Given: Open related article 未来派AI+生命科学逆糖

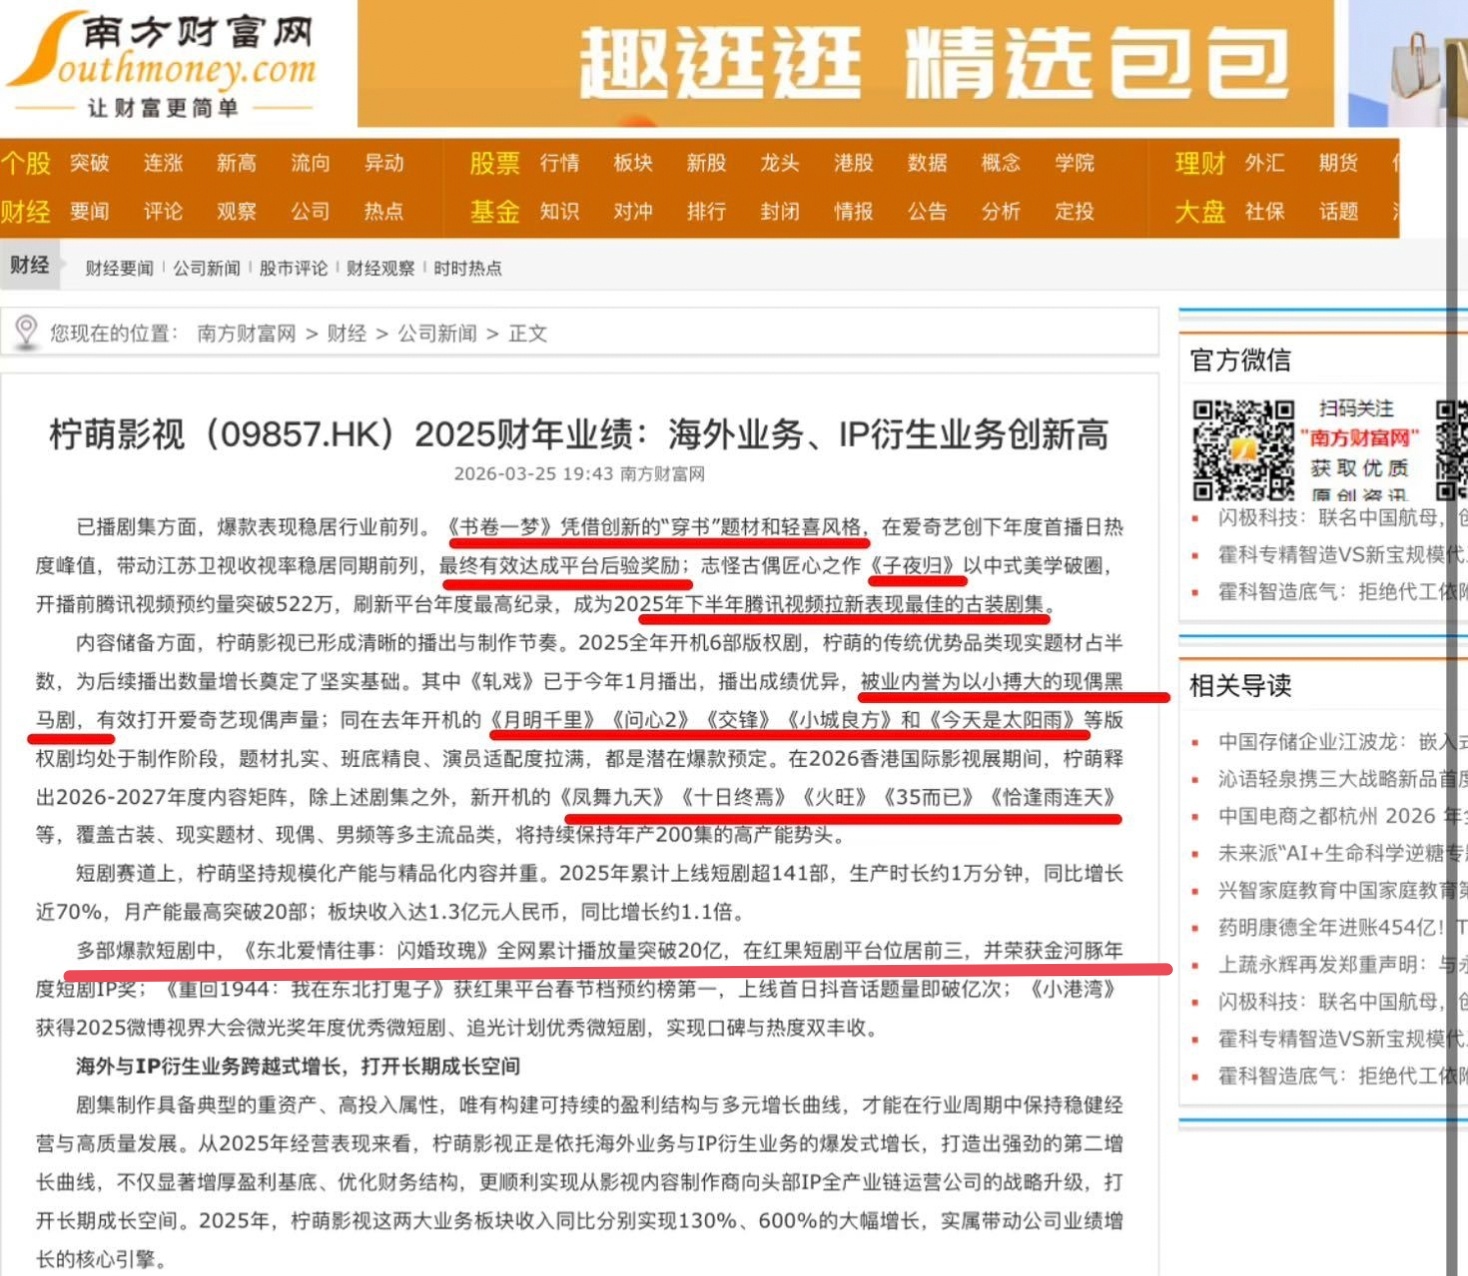Looking at the screenshot, I should point(1342,853).
